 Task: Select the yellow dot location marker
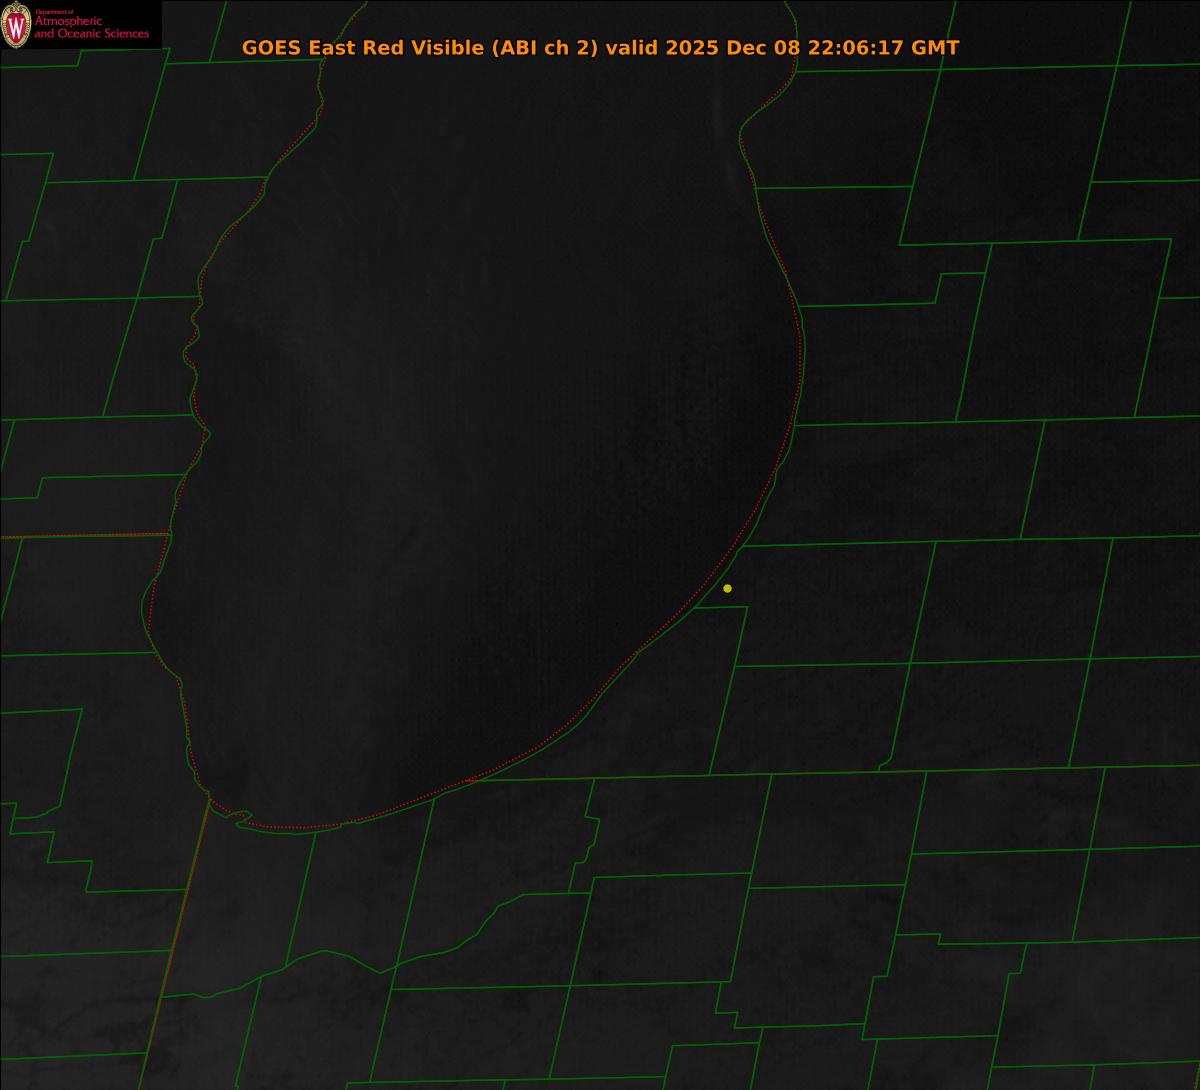coord(727,588)
